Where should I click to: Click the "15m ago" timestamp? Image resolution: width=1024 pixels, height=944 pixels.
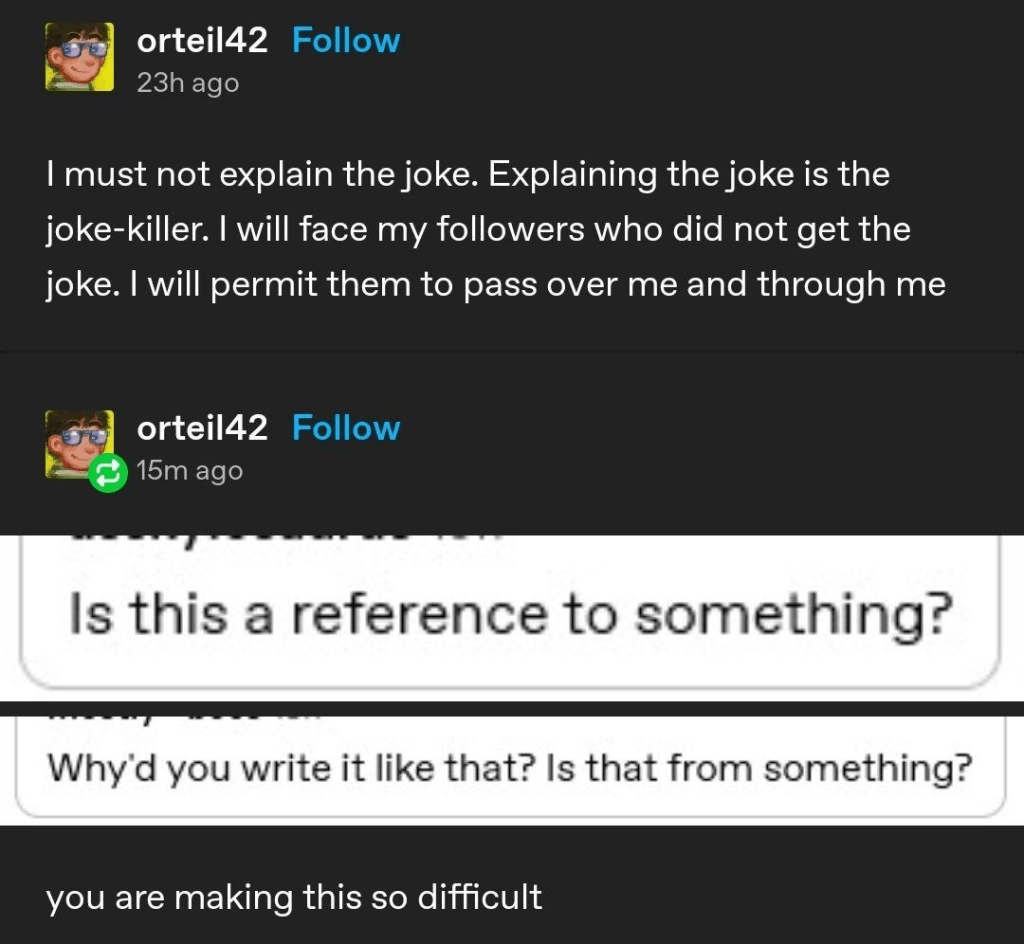tap(190, 470)
